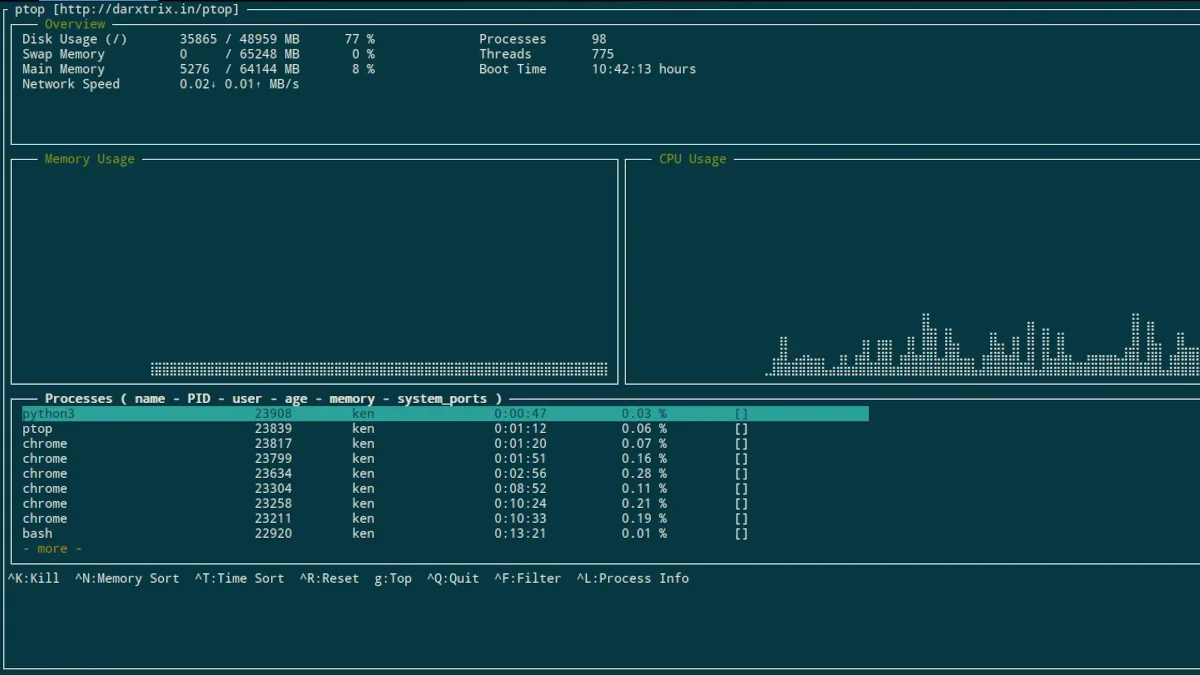The height and width of the screenshot is (675, 1200).
Task: Jump to the top with g:Top
Action: (x=393, y=578)
